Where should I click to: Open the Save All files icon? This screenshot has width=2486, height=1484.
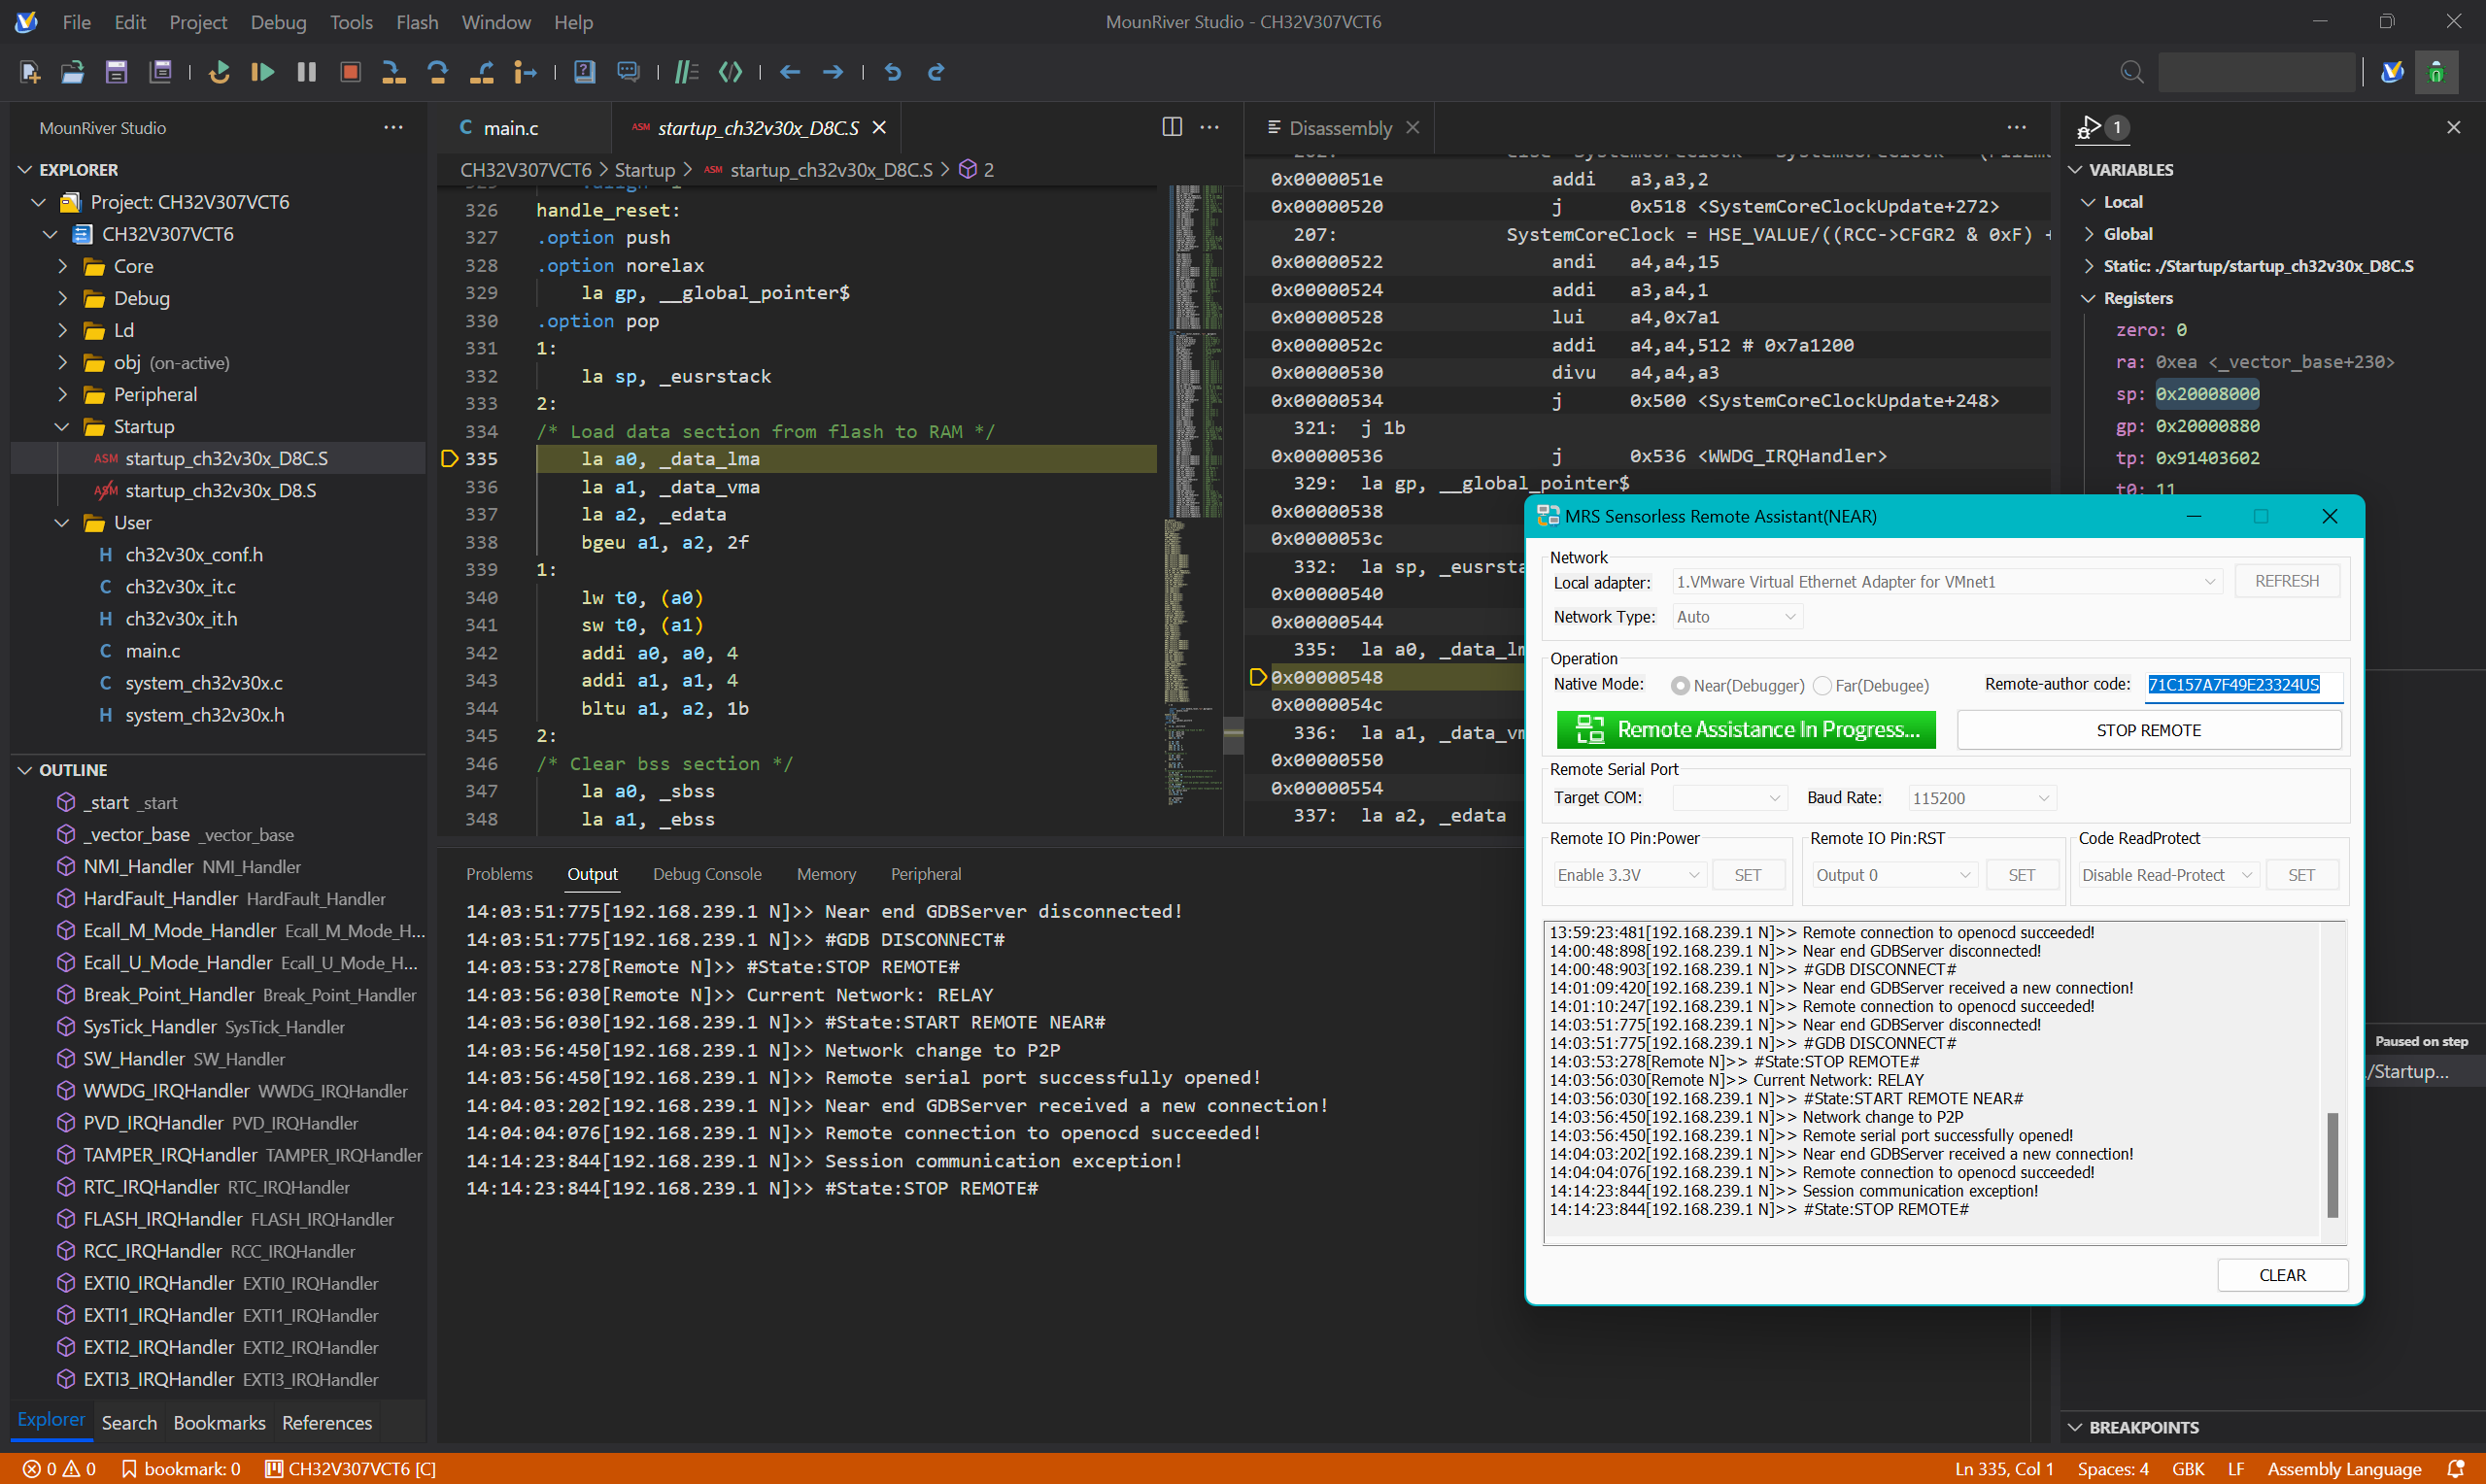(x=160, y=72)
